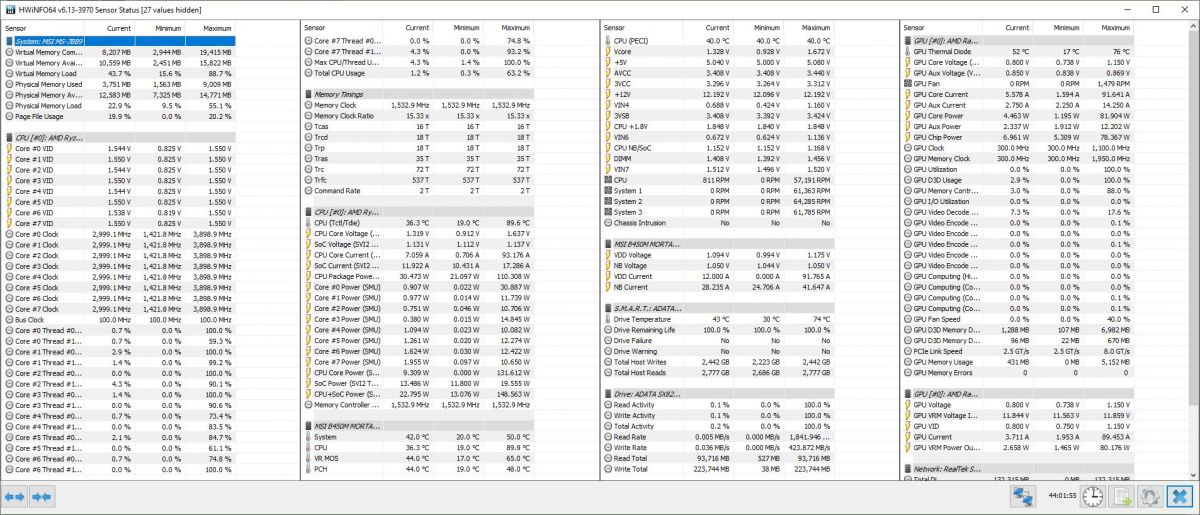Image resolution: width=1200 pixels, height=515 pixels.
Task: Select the Tcas timing row
Action: pos(419,126)
